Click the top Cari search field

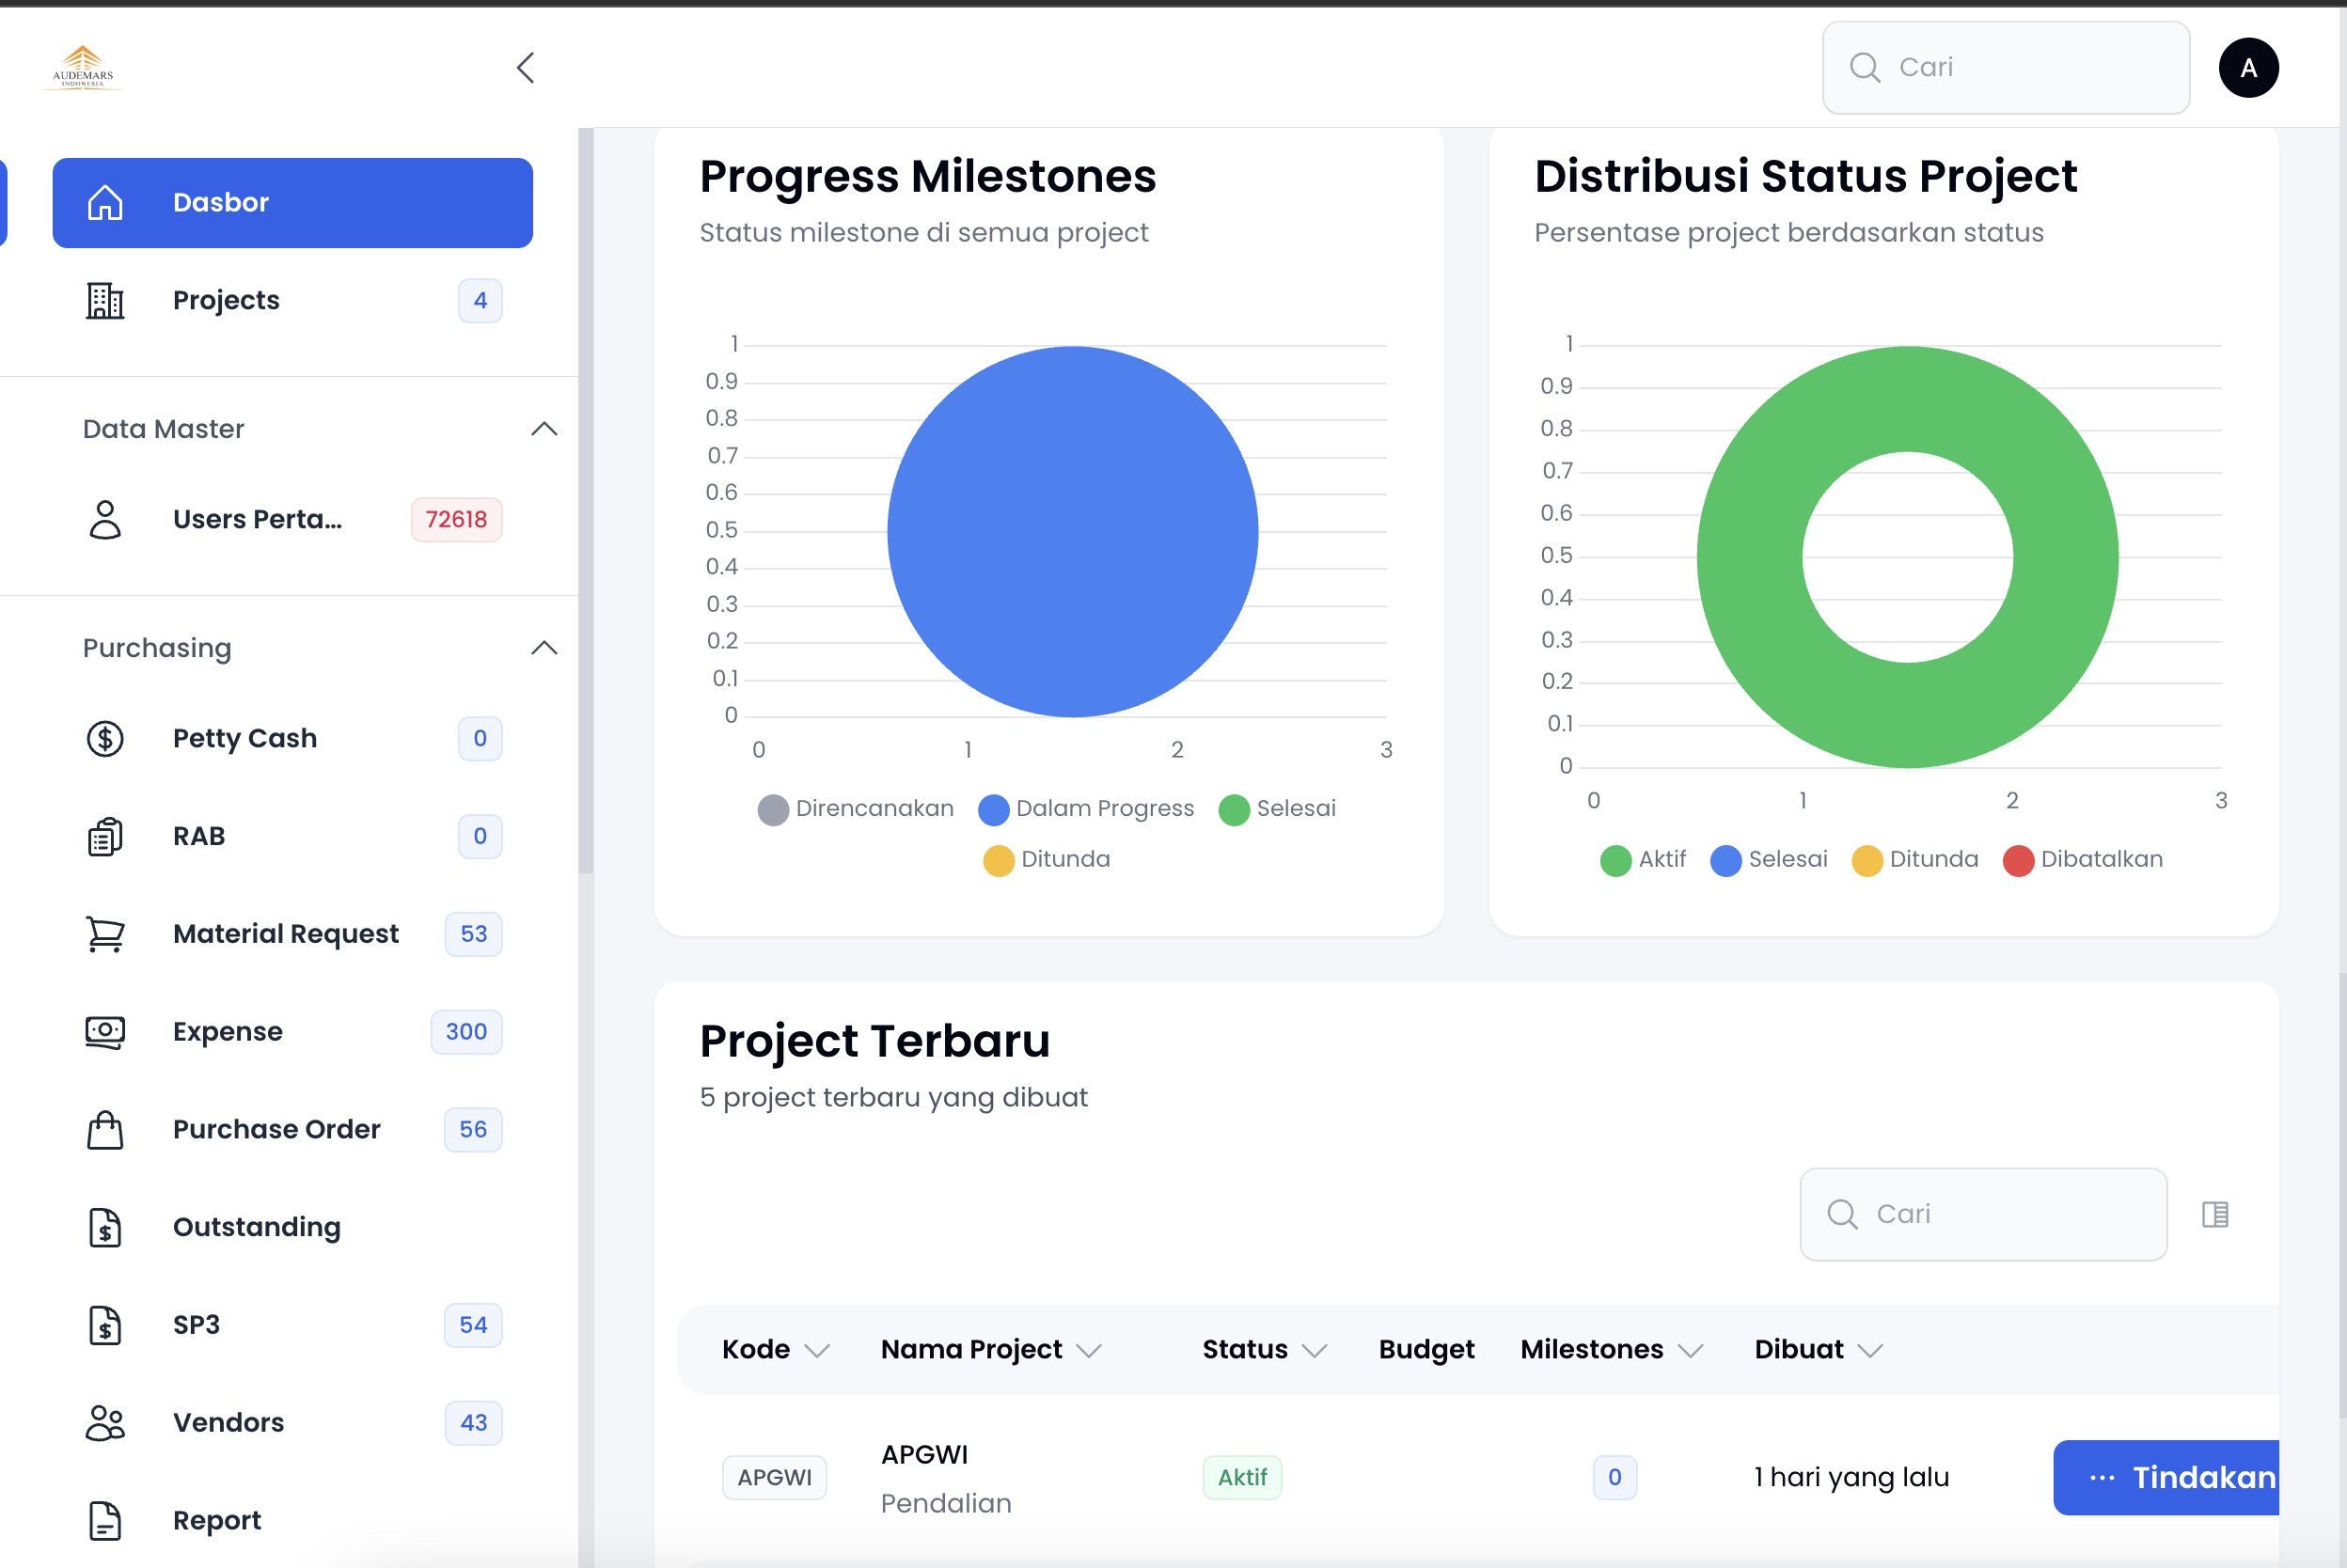click(2005, 68)
